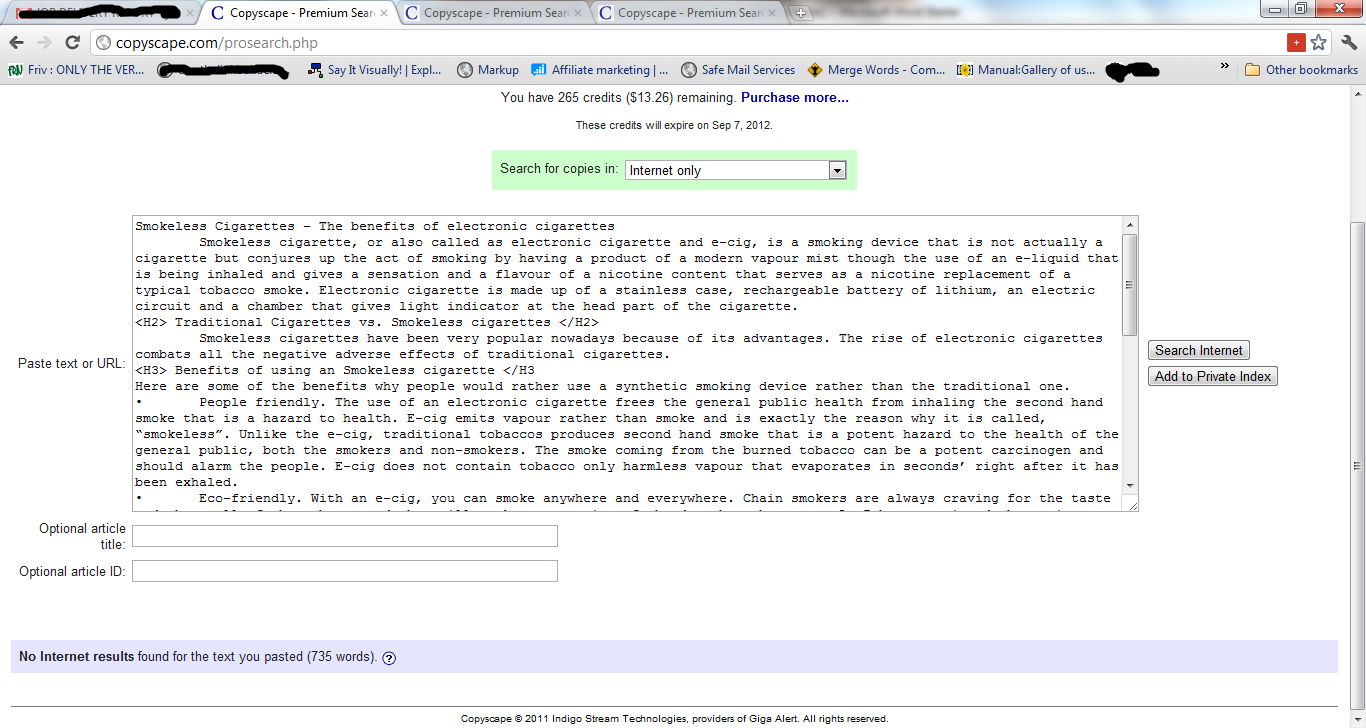Open the Friv bookmark
This screenshot has height=728, width=1366.
click(77, 70)
